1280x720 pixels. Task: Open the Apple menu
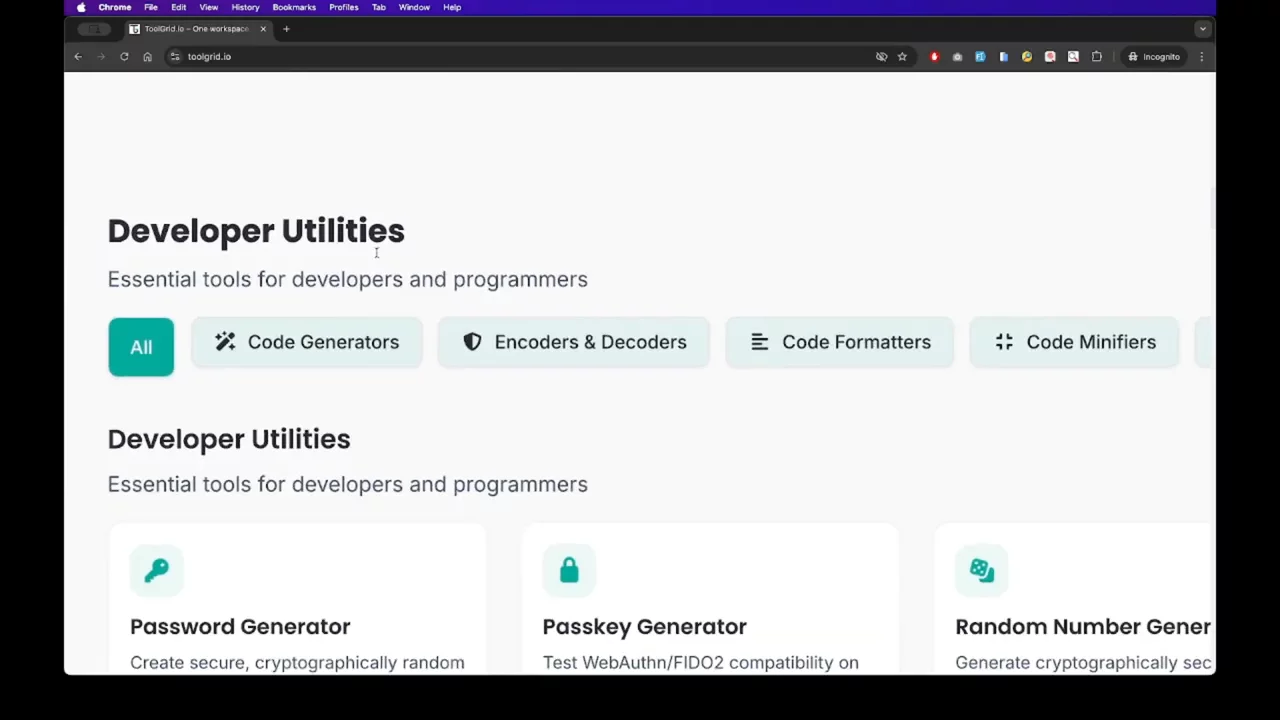pyautogui.click(x=81, y=7)
